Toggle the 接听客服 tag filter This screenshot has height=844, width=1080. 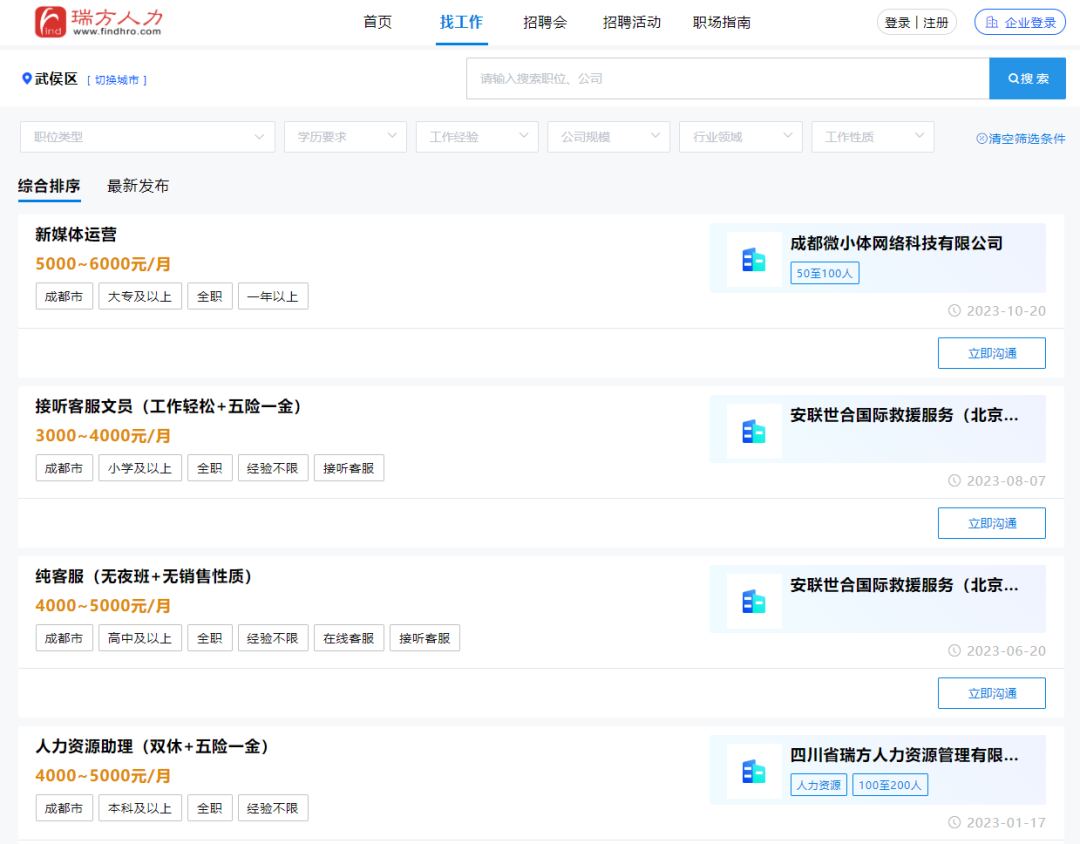pyautogui.click(x=349, y=467)
